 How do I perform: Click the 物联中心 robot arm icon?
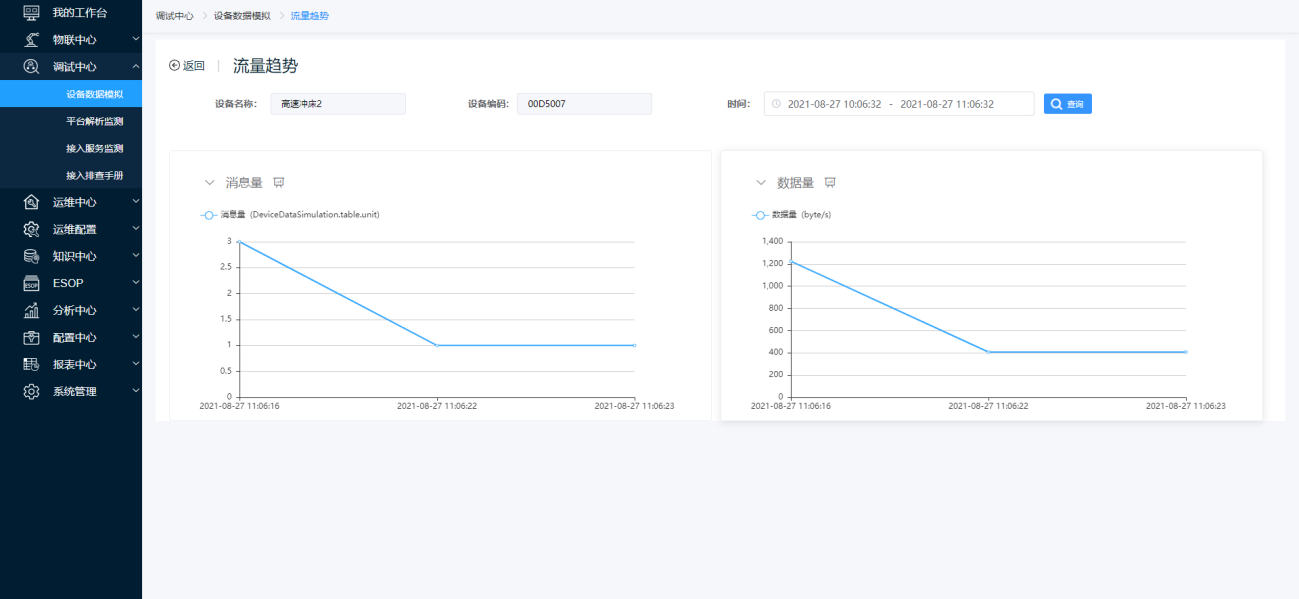[31, 40]
